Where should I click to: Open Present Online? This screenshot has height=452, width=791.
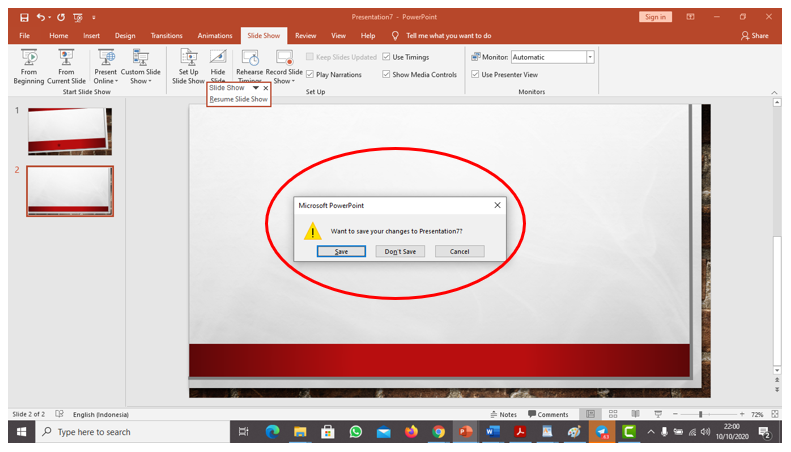click(105, 67)
